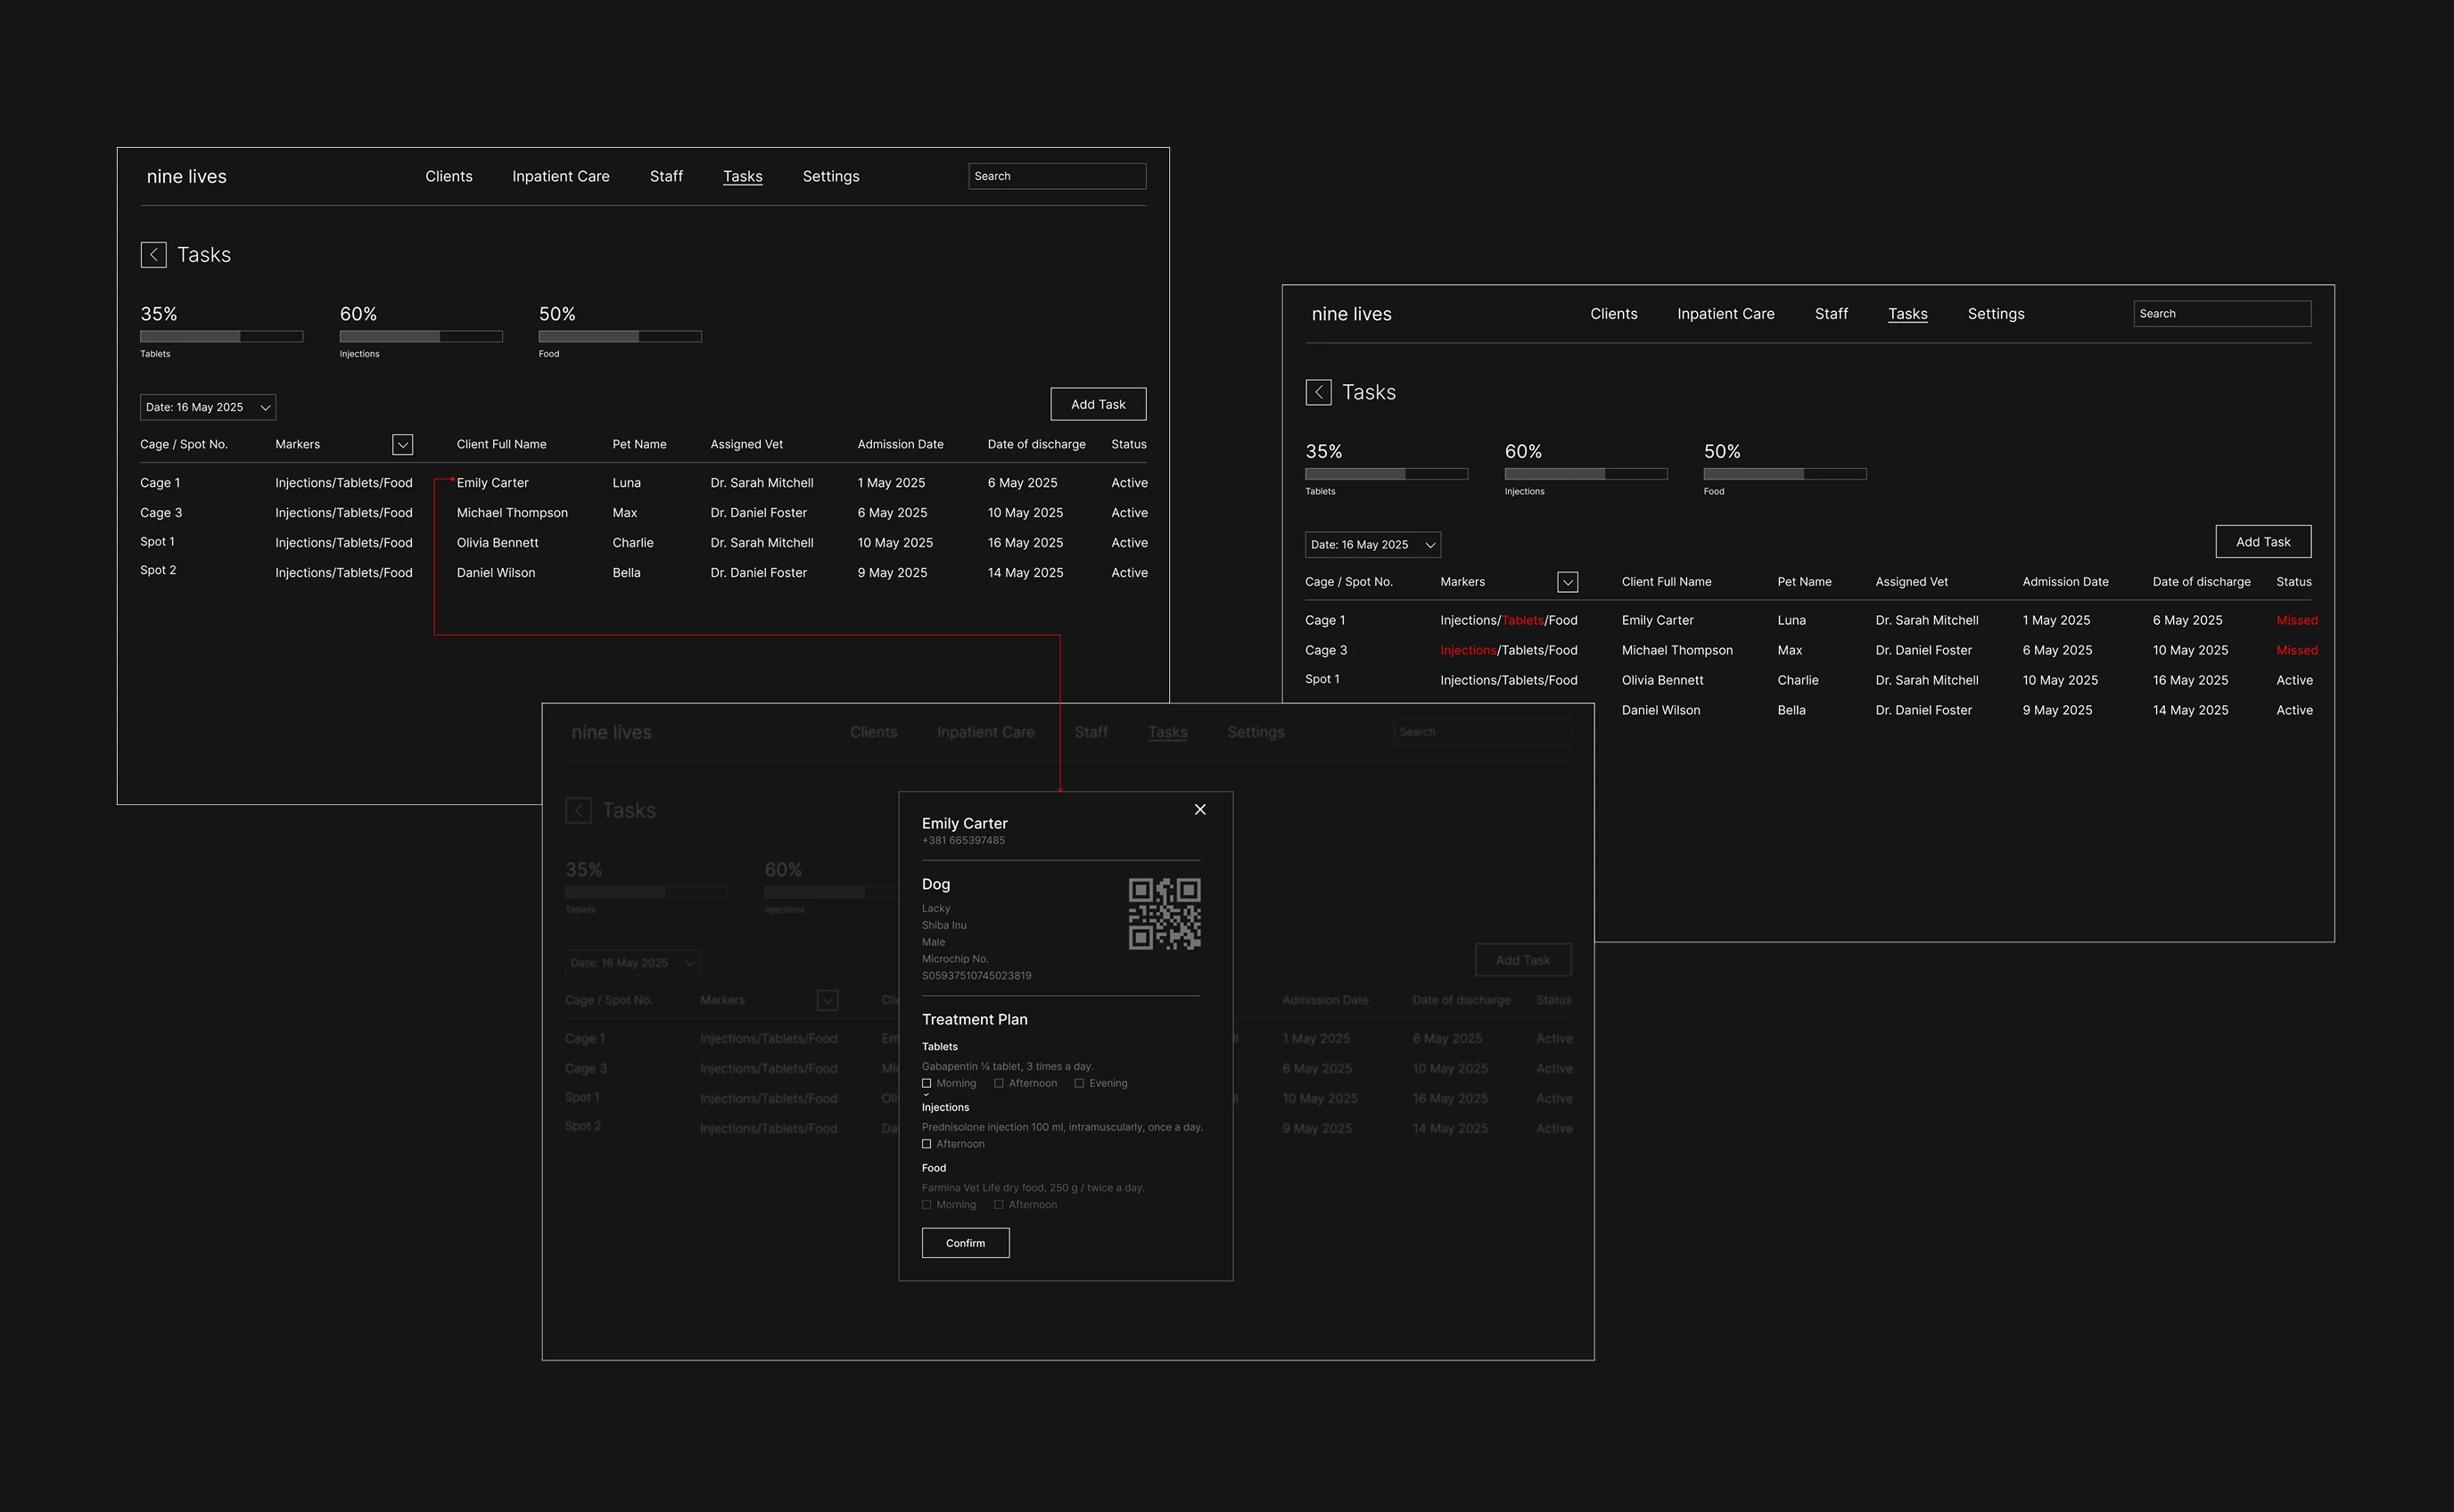Image resolution: width=2454 pixels, height=1512 pixels.
Task: Click the microchip number S05937510745023819
Action: click(976, 975)
